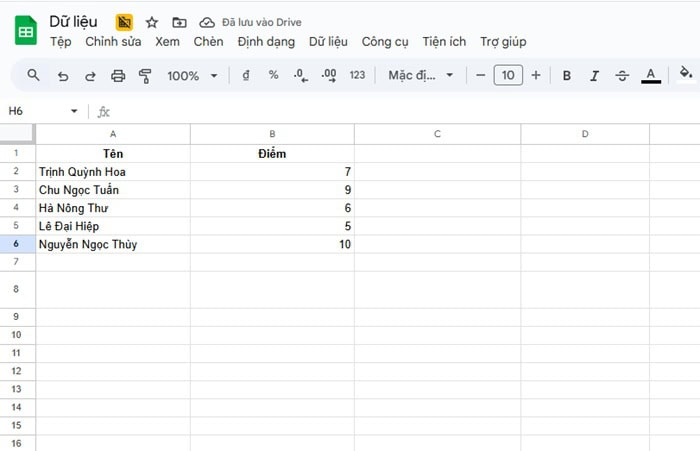Expand the Name Box dropdown arrow
Screen dimensions: 700x451
coord(73,111)
